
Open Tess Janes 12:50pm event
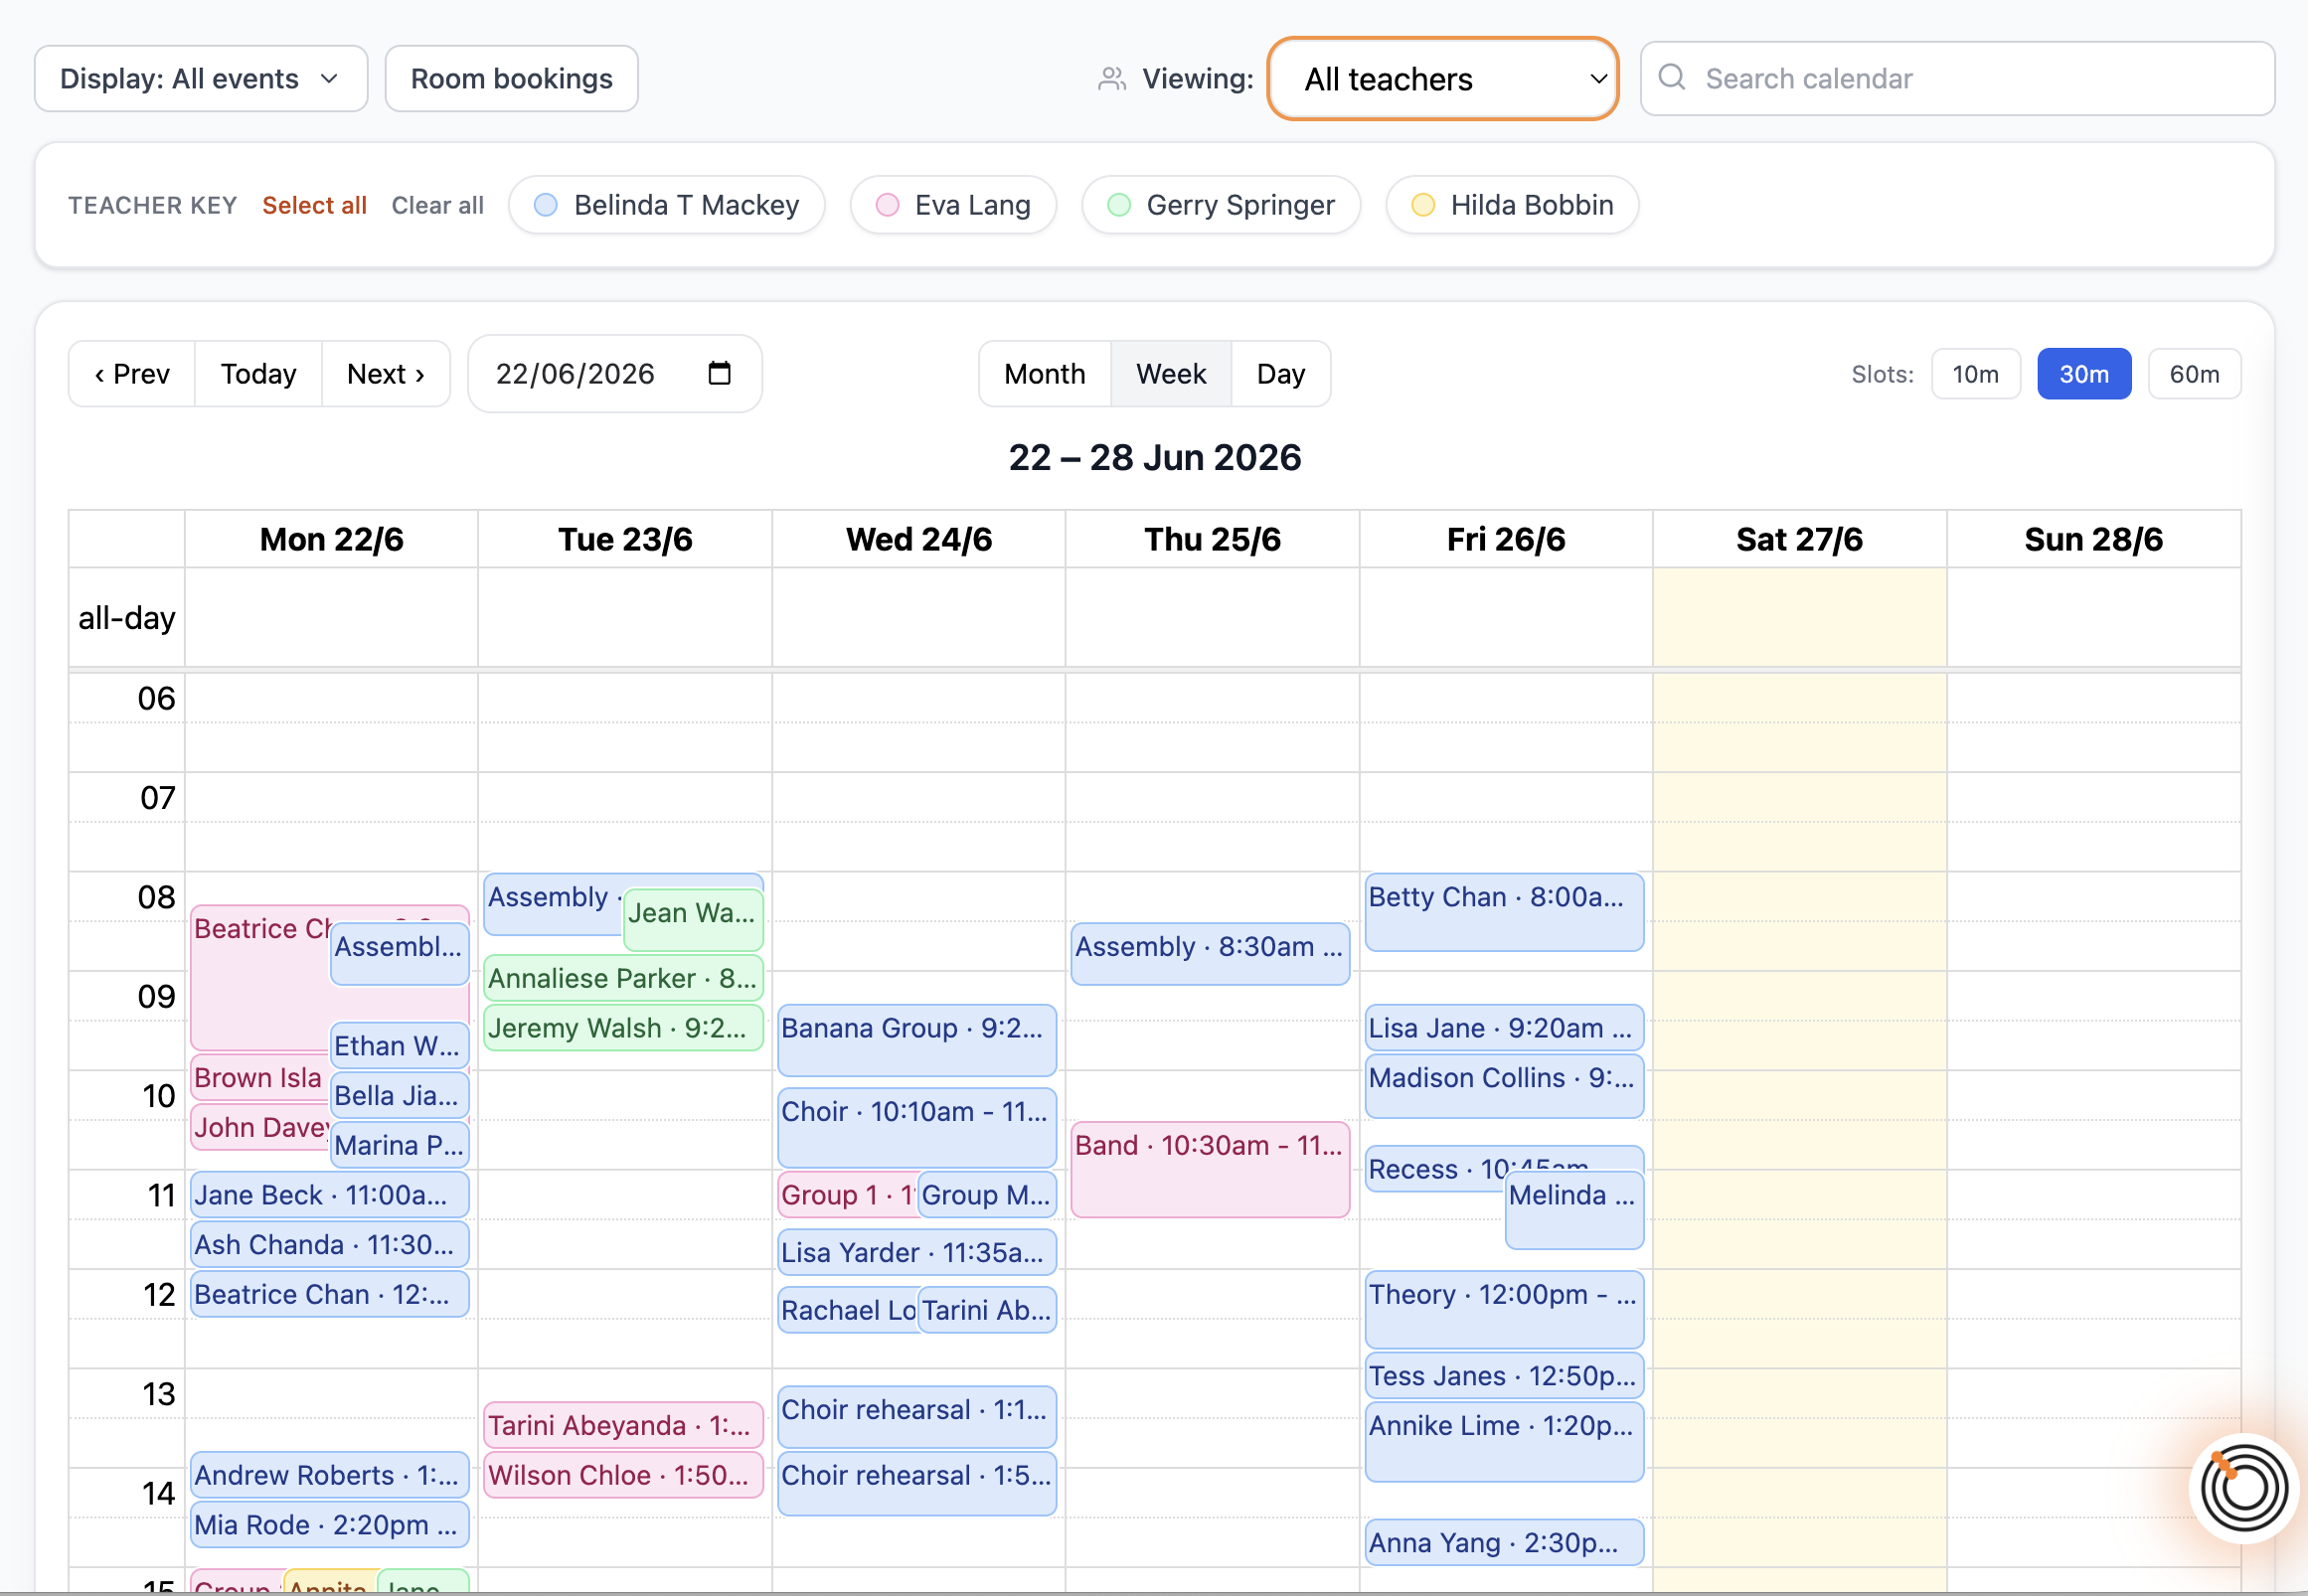point(1504,1376)
